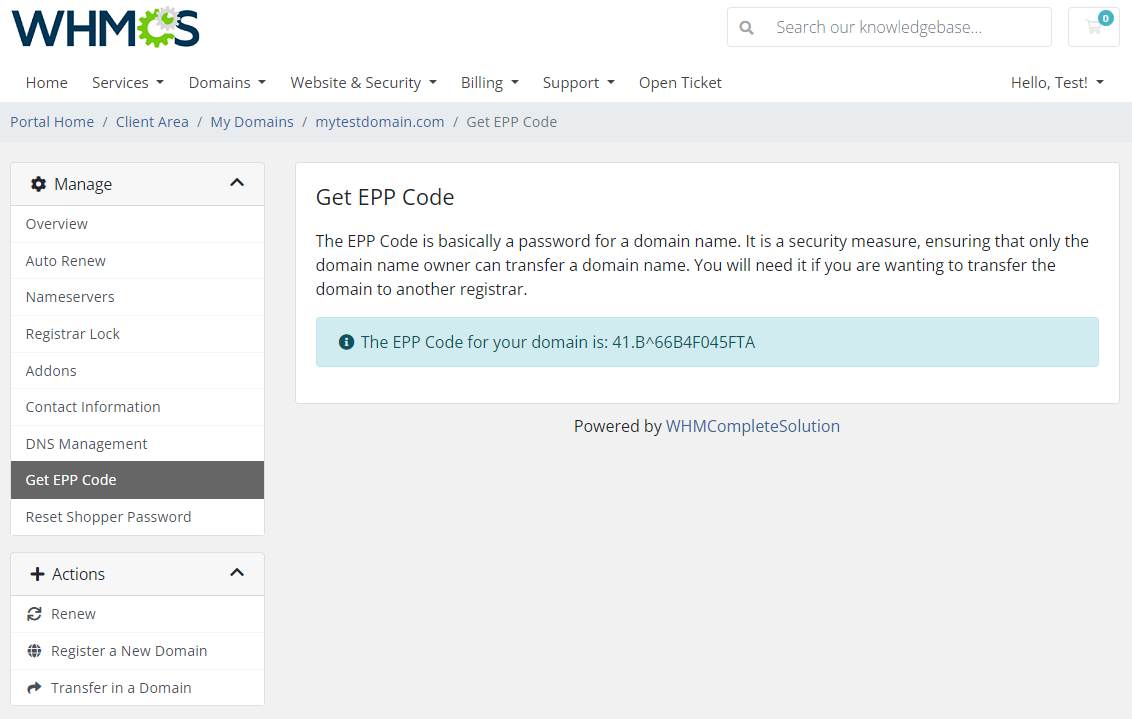Select Registrar Lock in sidebar

[73, 334]
